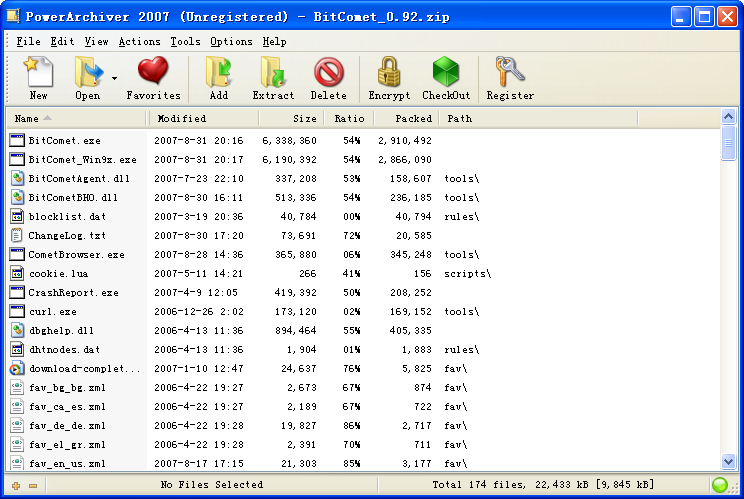Click the Register keys icon
The image size is (744, 499).
click(x=510, y=72)
